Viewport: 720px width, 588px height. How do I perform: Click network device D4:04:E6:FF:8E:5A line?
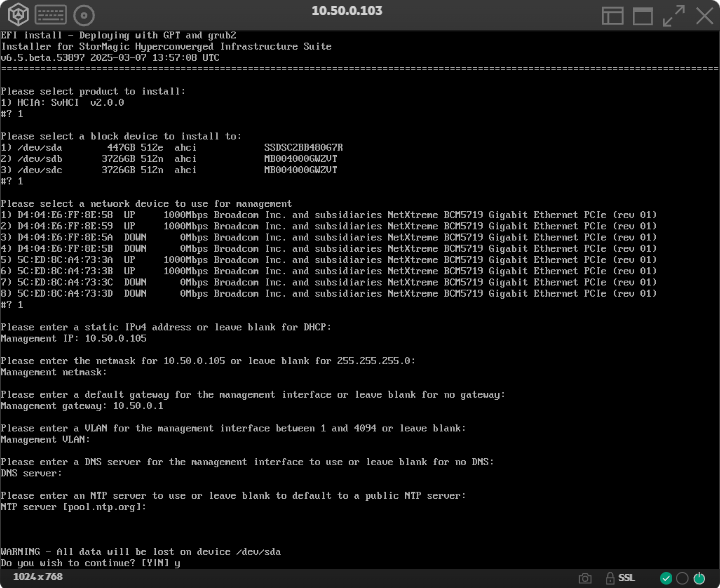[x=329, y=237]
